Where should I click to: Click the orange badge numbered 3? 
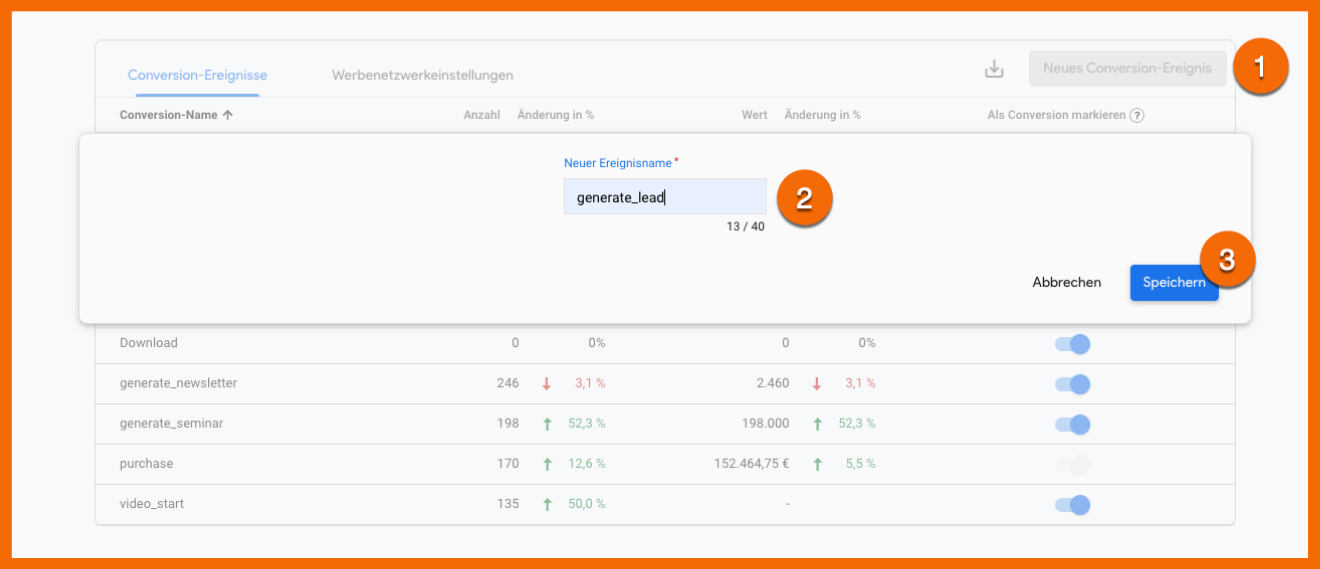1227,260
